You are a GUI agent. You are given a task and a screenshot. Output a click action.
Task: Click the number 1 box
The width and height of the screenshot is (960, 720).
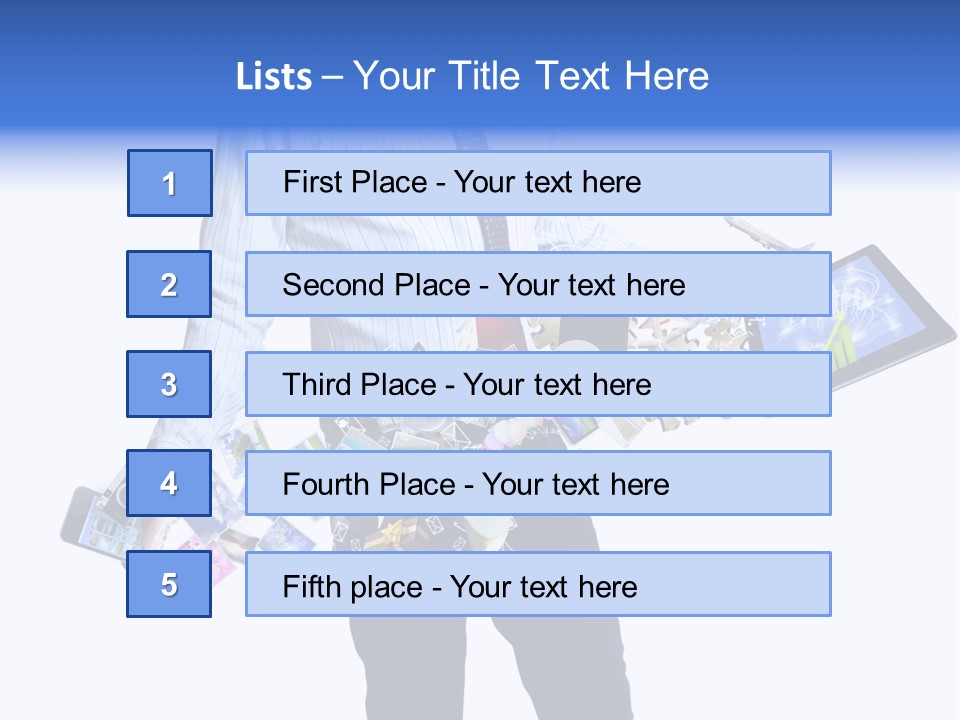pyautogui.click(x=170, y=183)
